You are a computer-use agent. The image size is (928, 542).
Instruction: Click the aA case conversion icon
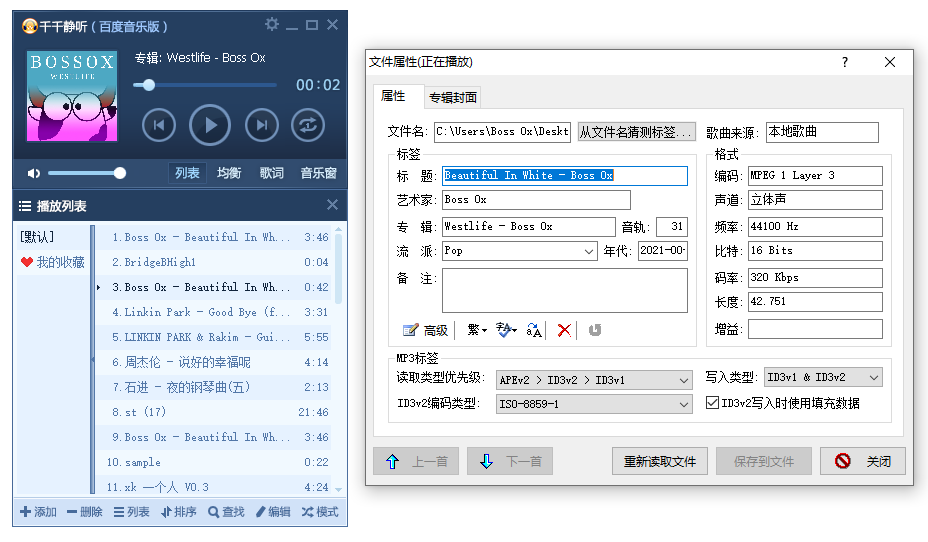click(533, 330)
